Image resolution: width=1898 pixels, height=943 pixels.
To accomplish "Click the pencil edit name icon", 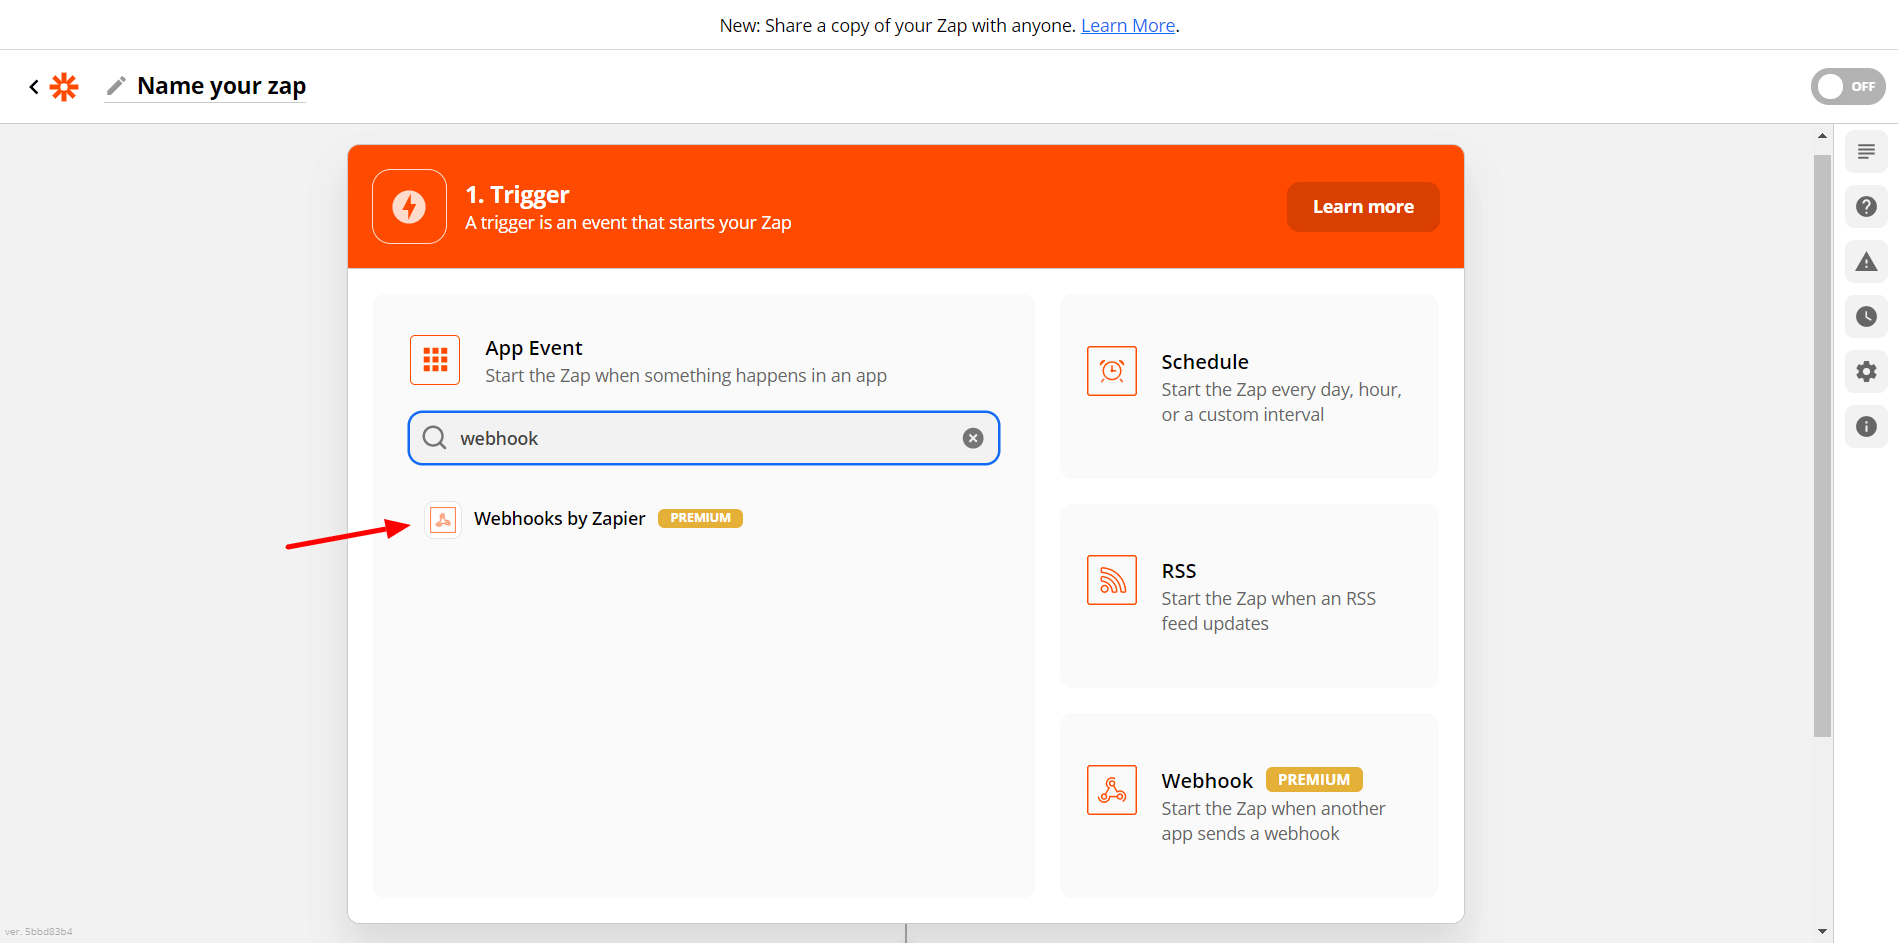I will point(116,86).
